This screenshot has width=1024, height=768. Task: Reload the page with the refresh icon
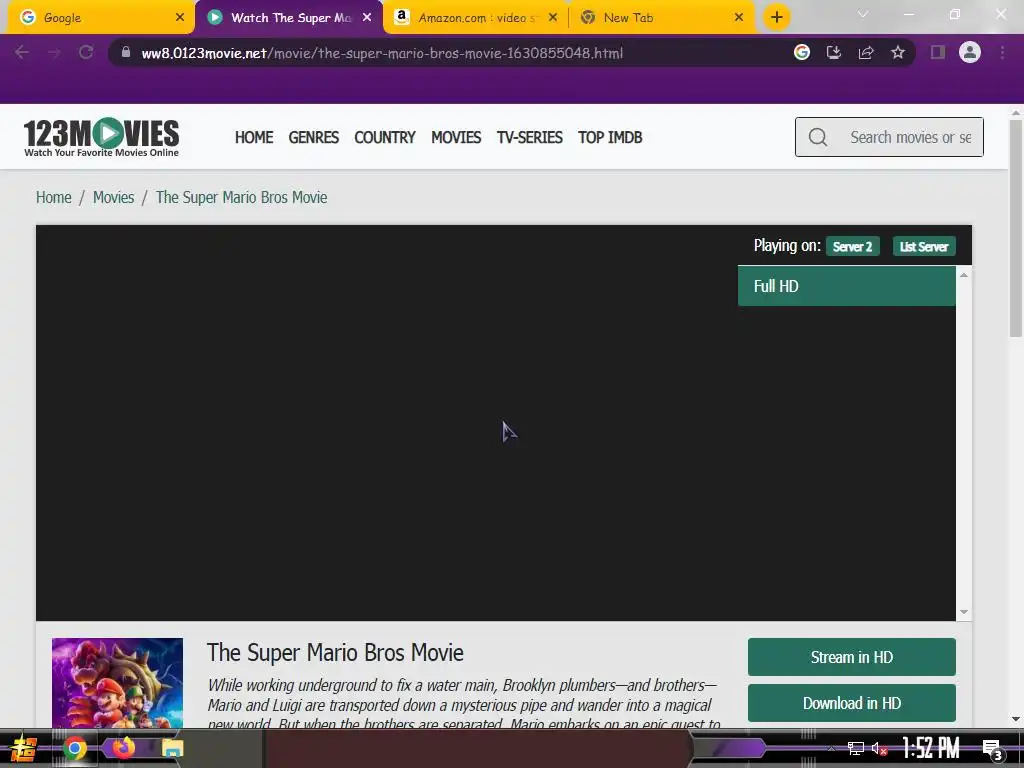pyautogui.click(x=86, y=52)
